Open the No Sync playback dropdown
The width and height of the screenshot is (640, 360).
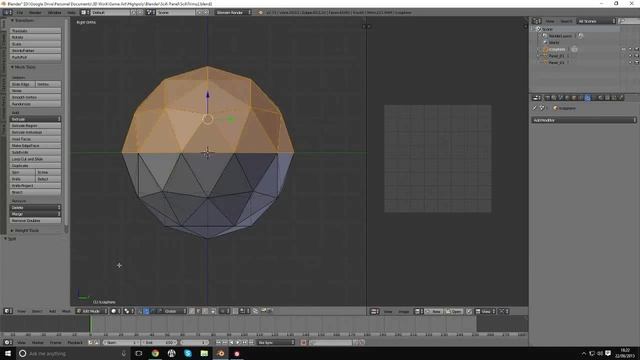[276, 342]
